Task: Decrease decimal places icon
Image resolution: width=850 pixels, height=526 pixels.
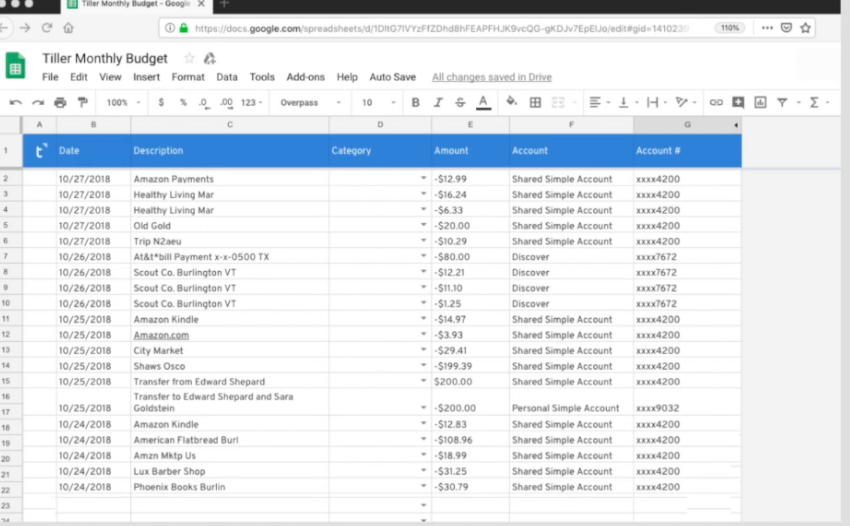Action: tap(204, 103)
